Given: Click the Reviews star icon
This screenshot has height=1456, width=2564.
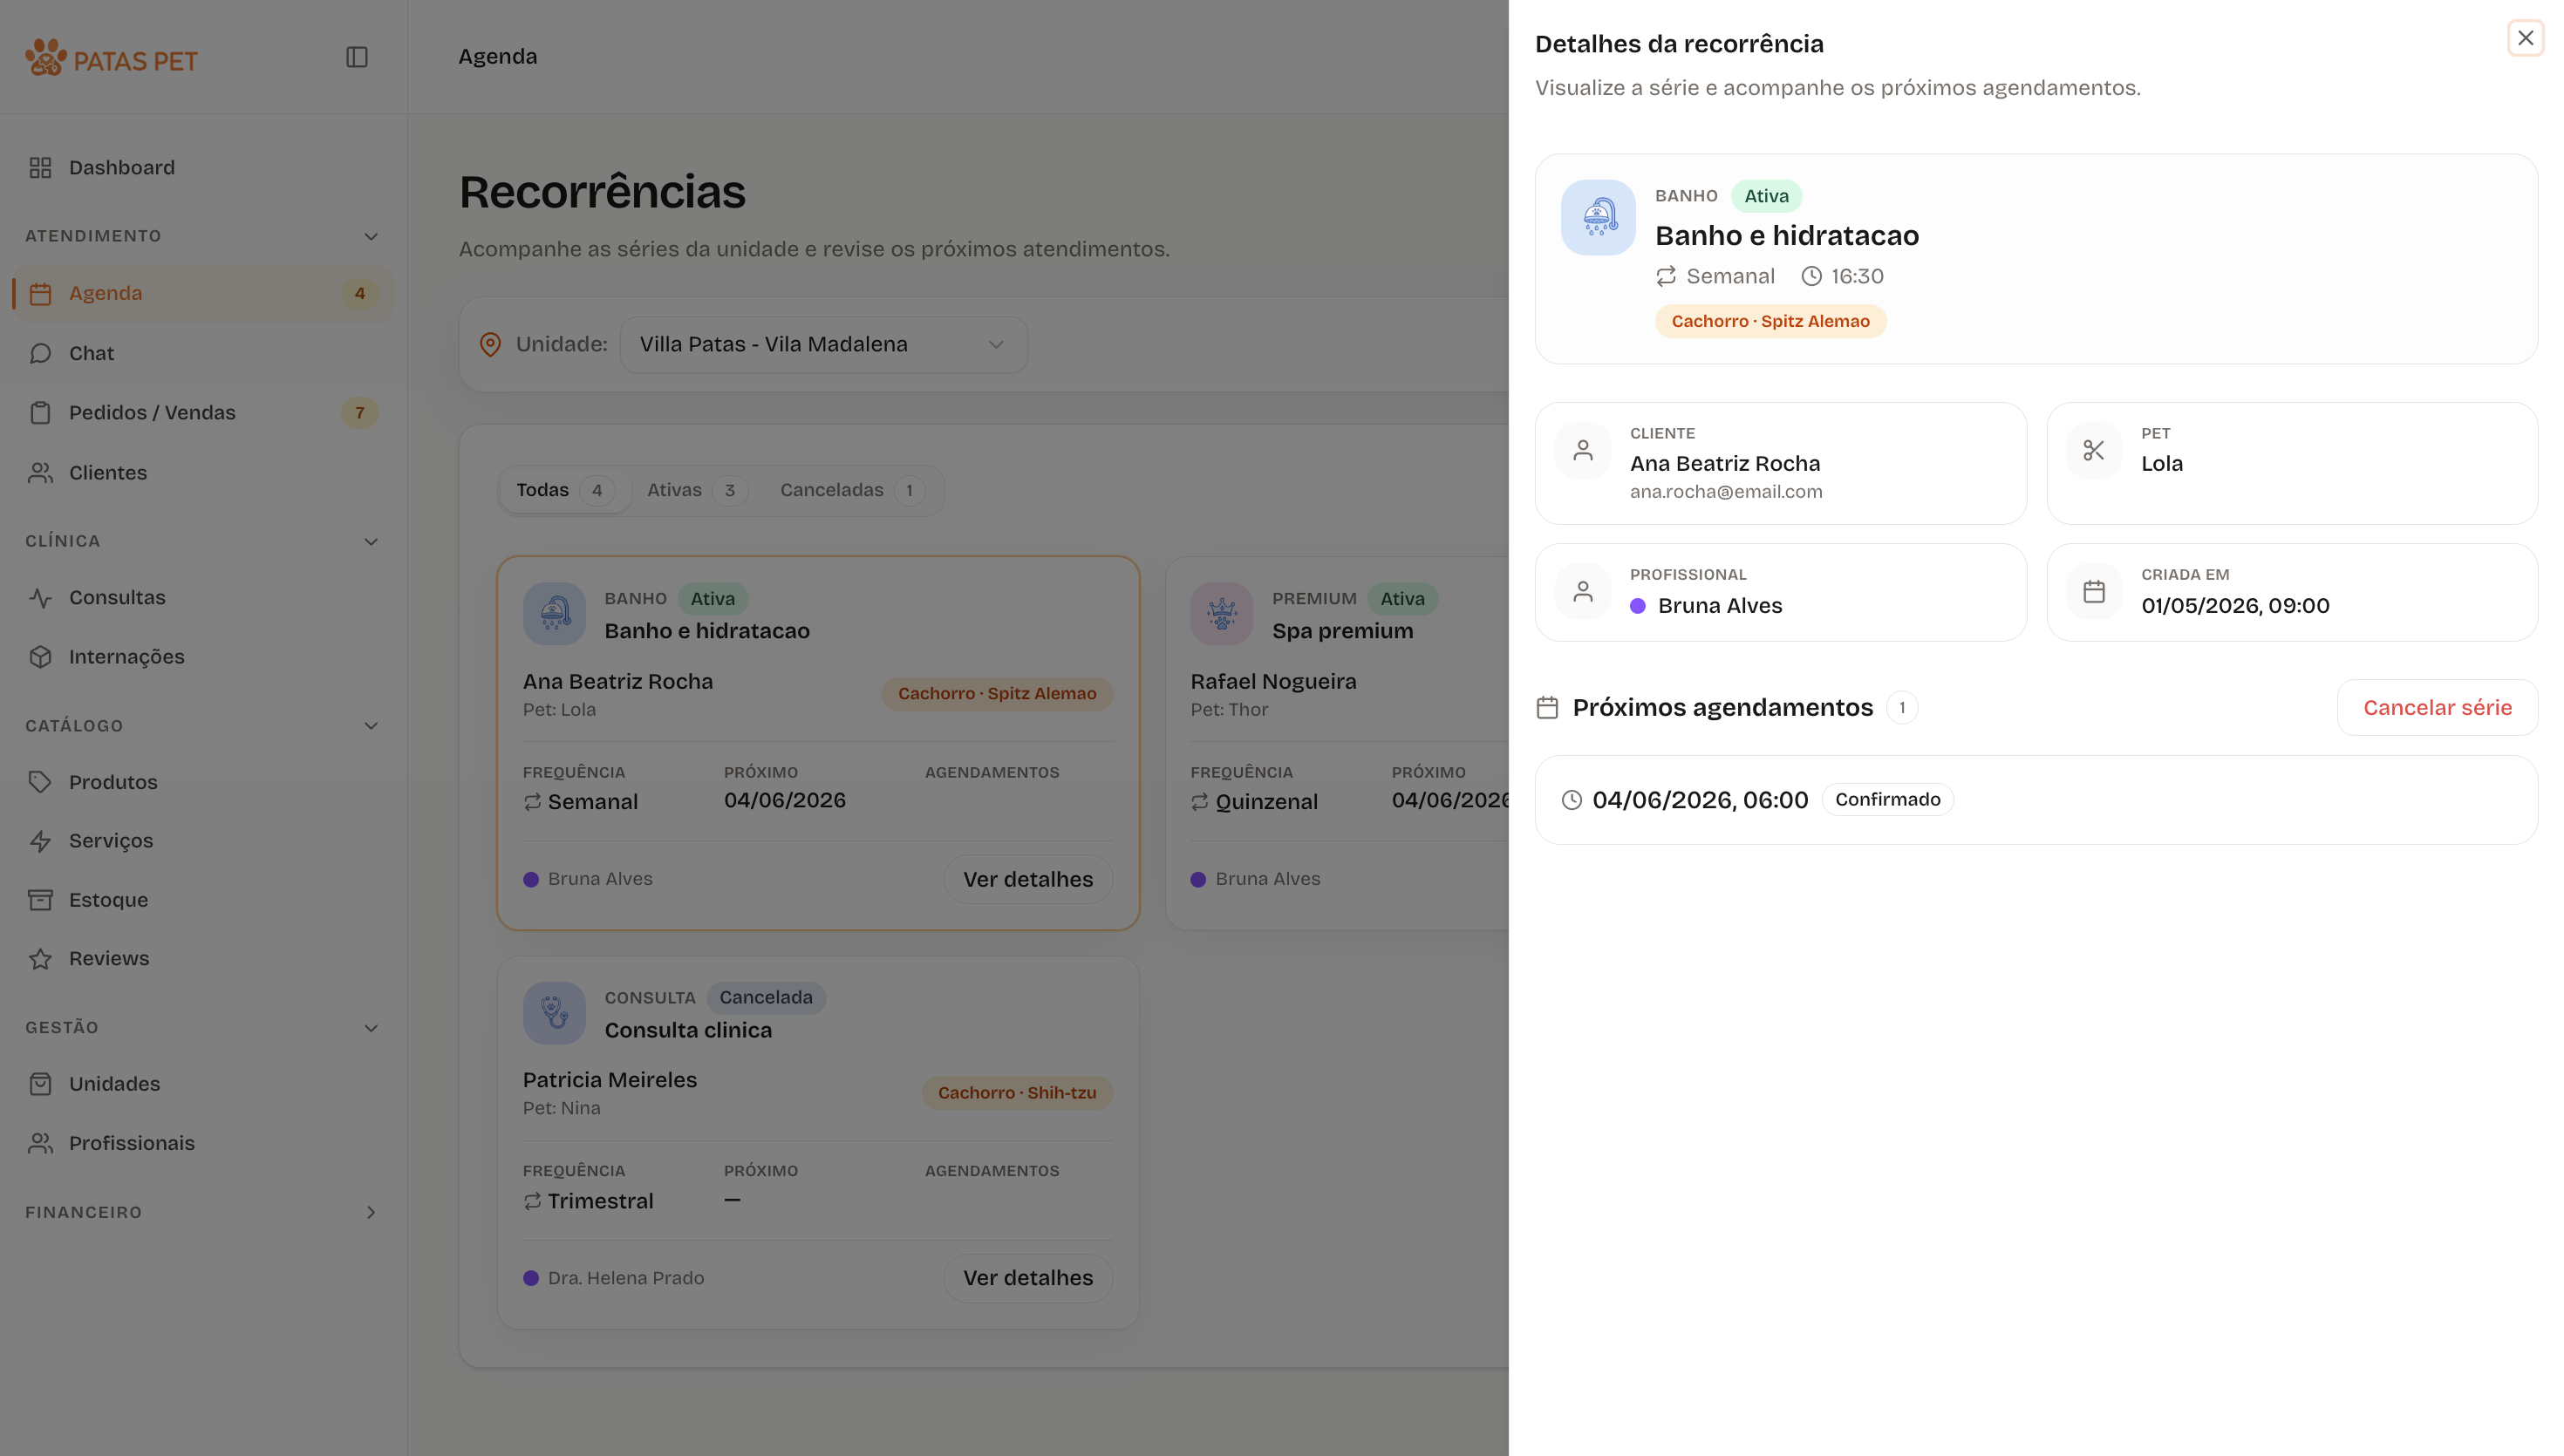Looking at the screenshot, I should coord(40,959).
